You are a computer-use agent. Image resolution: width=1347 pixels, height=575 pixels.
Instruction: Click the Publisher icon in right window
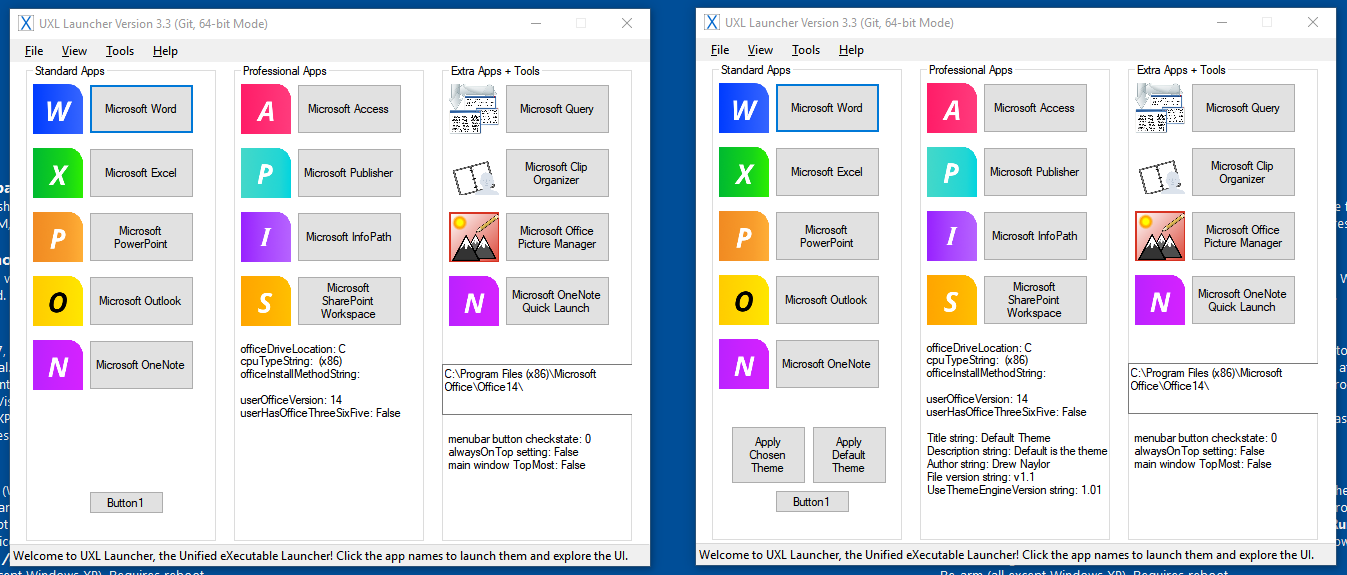point(952,172)
